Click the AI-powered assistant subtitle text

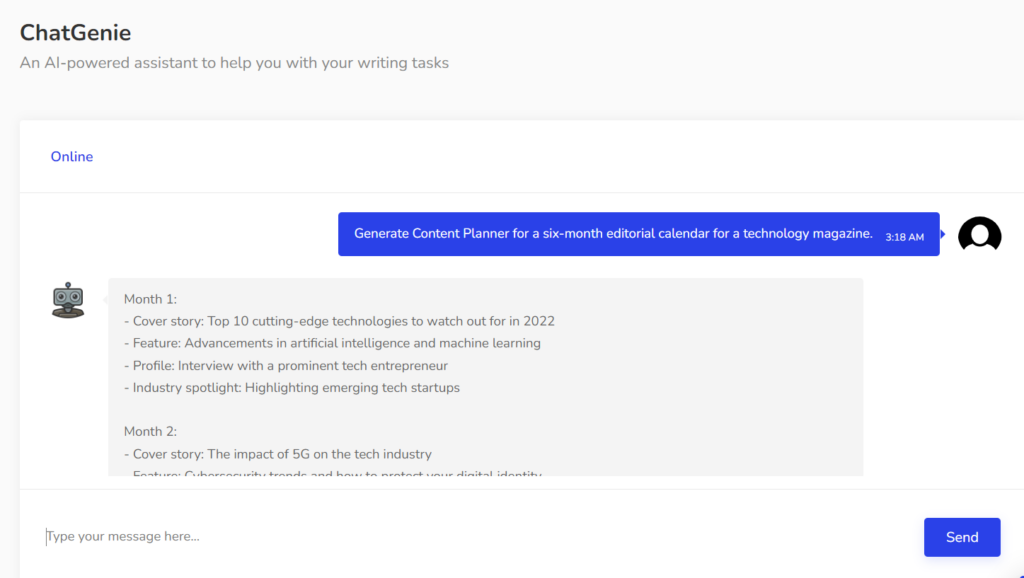[x=234, y=63]
